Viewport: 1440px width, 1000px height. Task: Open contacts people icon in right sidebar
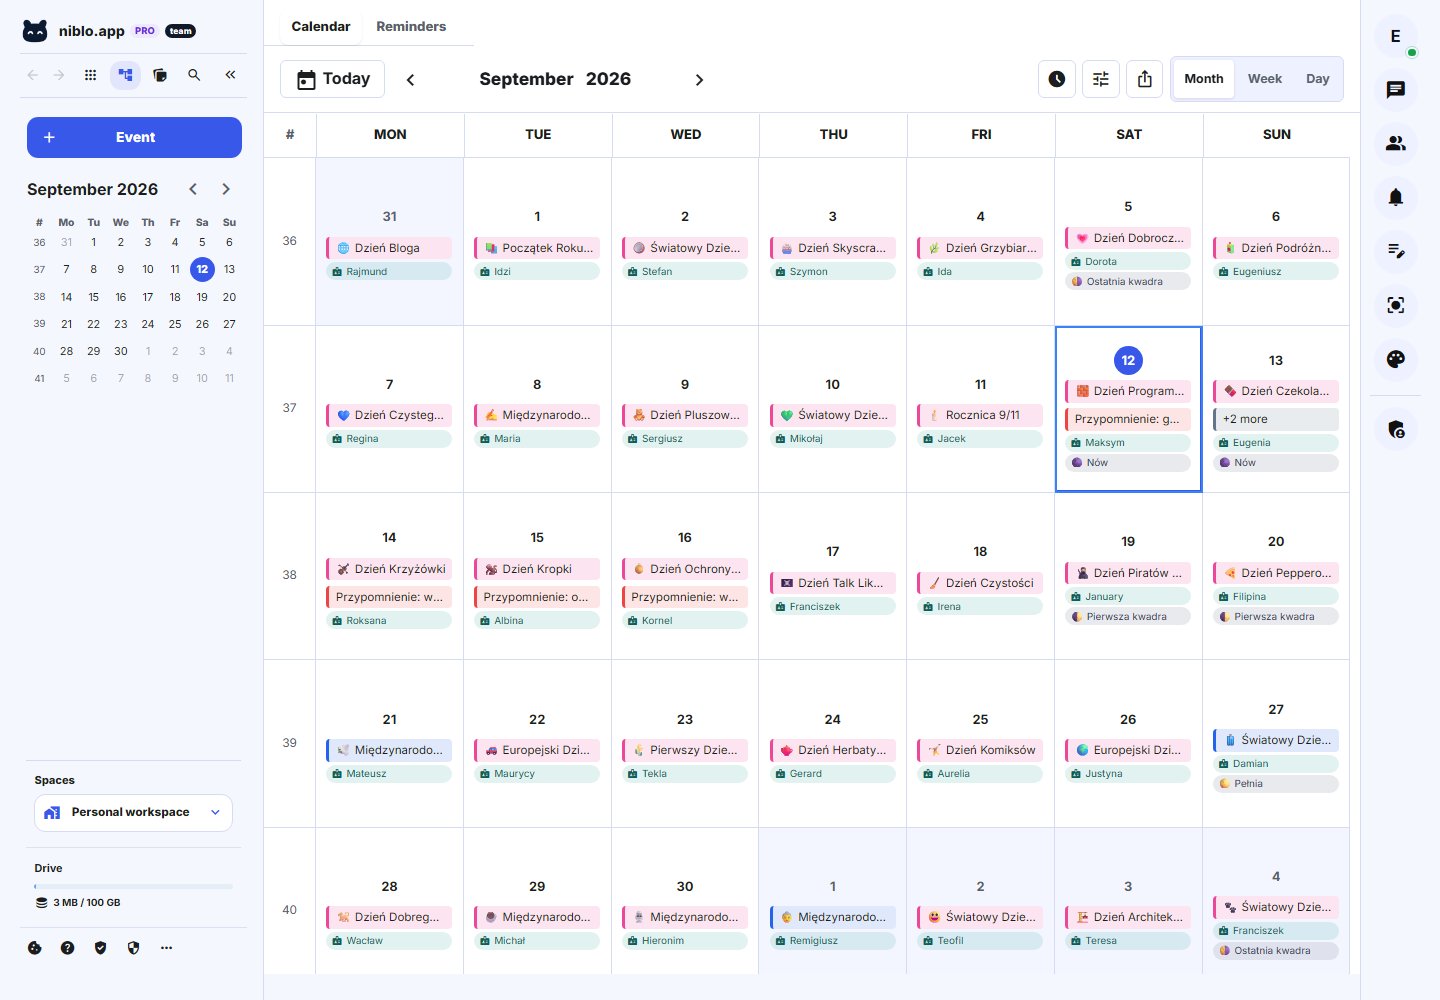coord(1396,143)
